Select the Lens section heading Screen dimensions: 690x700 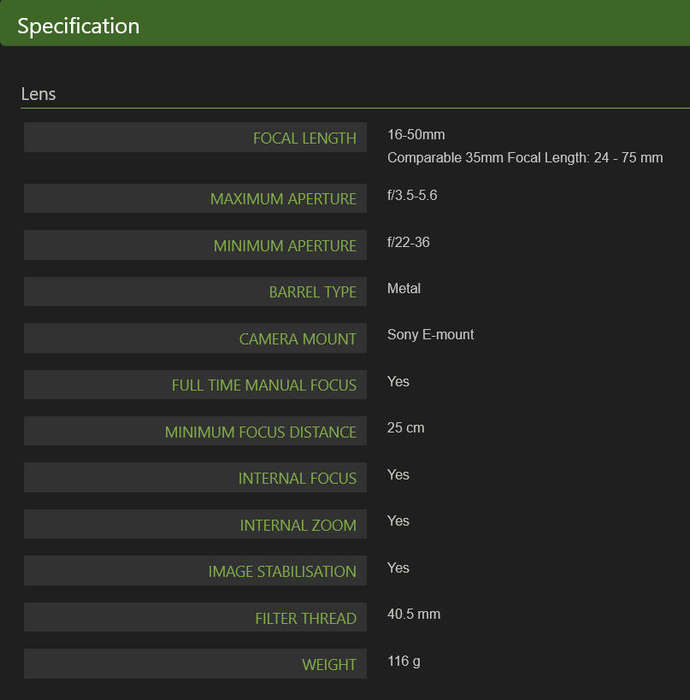[38, 94]
